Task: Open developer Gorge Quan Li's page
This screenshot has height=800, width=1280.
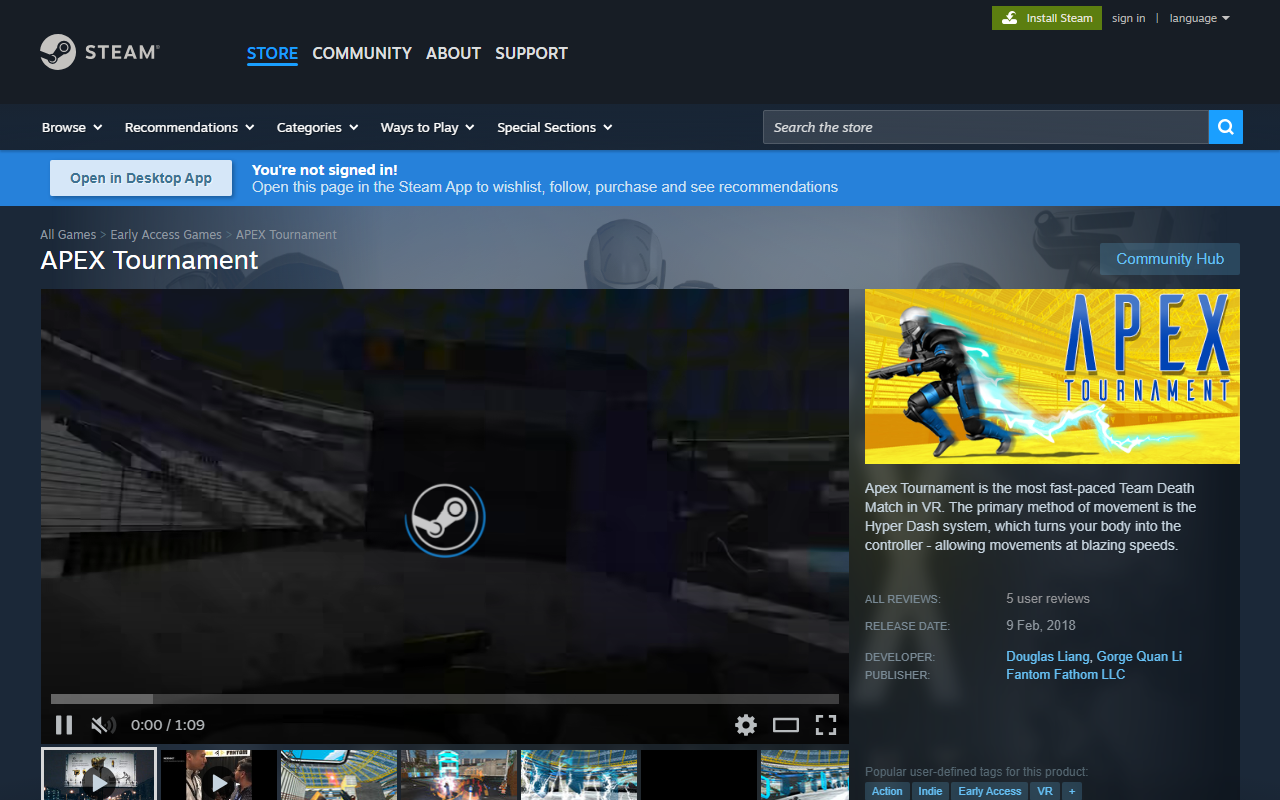Action: click(1140, 656)
